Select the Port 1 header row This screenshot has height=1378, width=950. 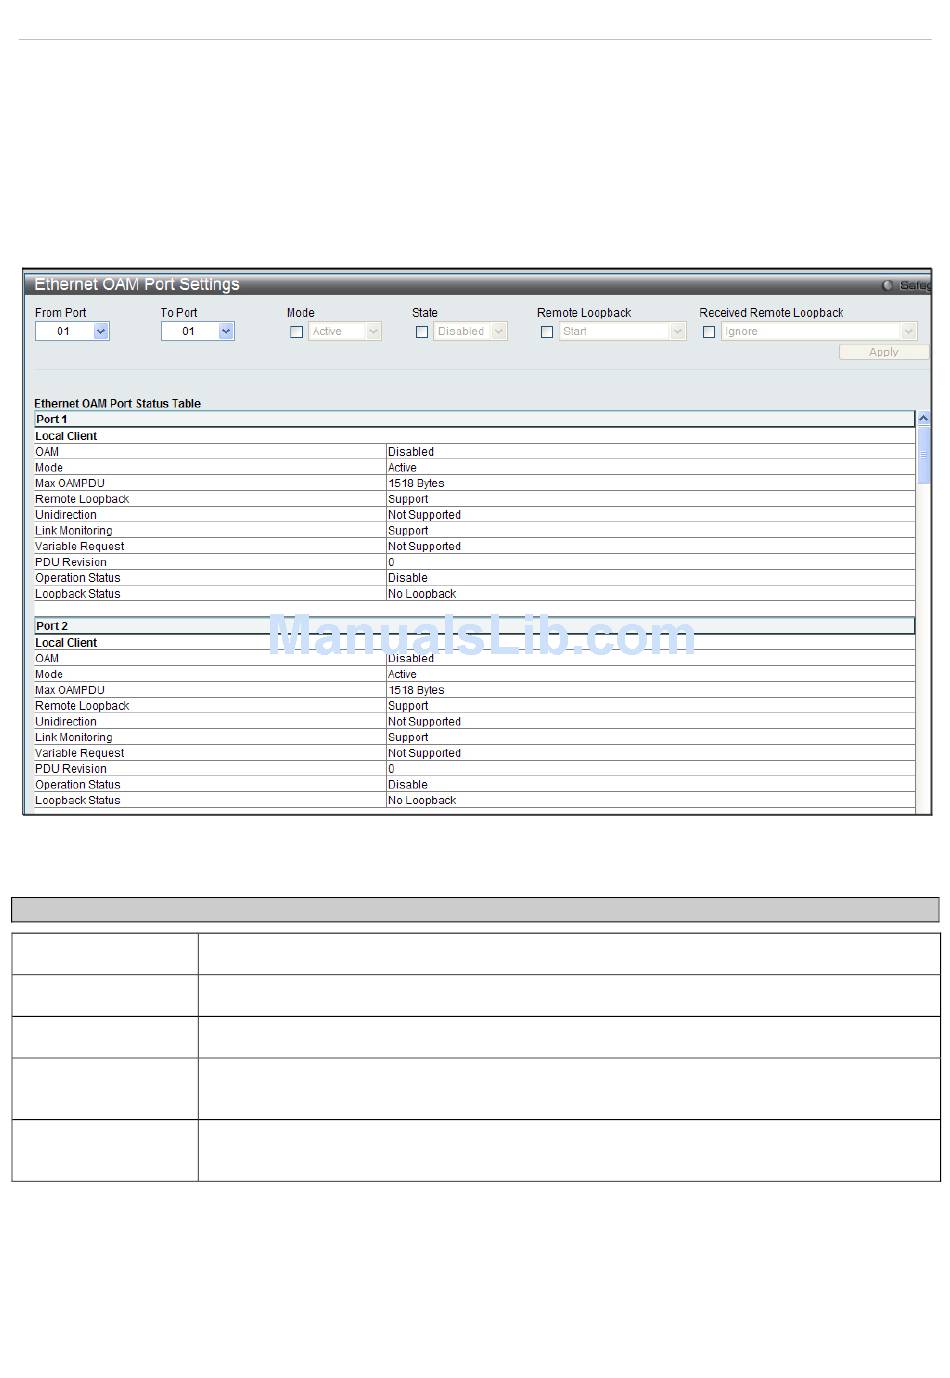coord(475,419)
